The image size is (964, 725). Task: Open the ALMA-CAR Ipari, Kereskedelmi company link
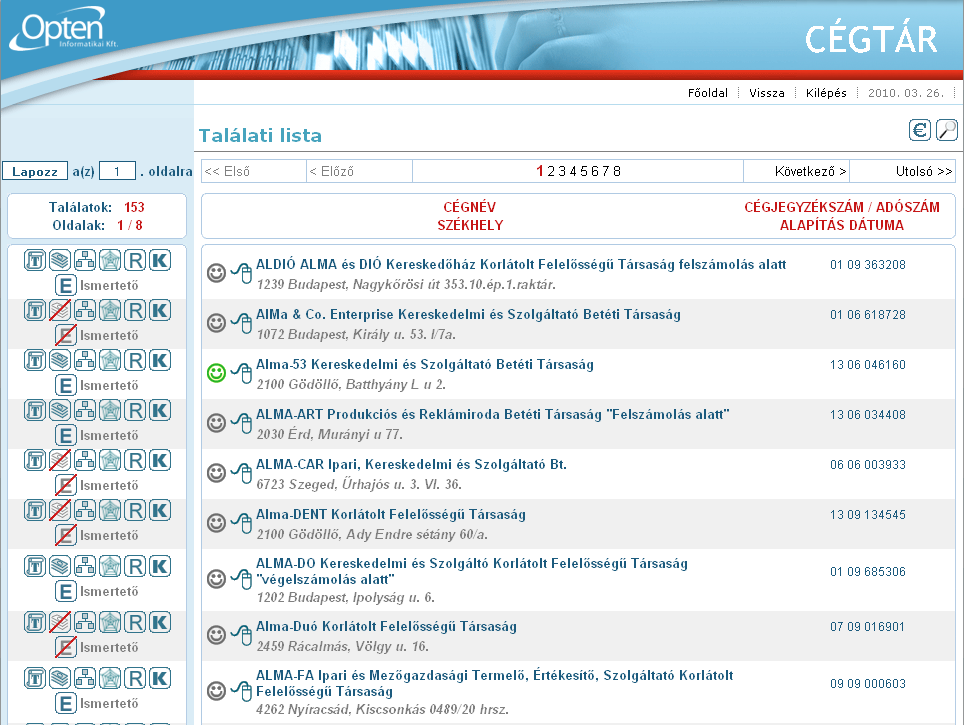pos(411,465)
